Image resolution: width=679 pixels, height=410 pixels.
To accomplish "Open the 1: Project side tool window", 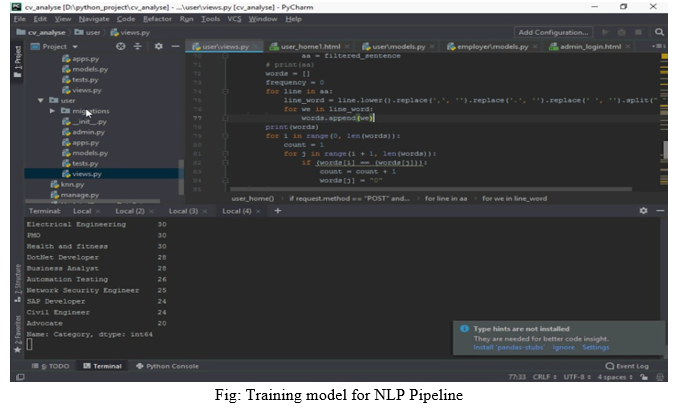I will click(x=18, y=63).
